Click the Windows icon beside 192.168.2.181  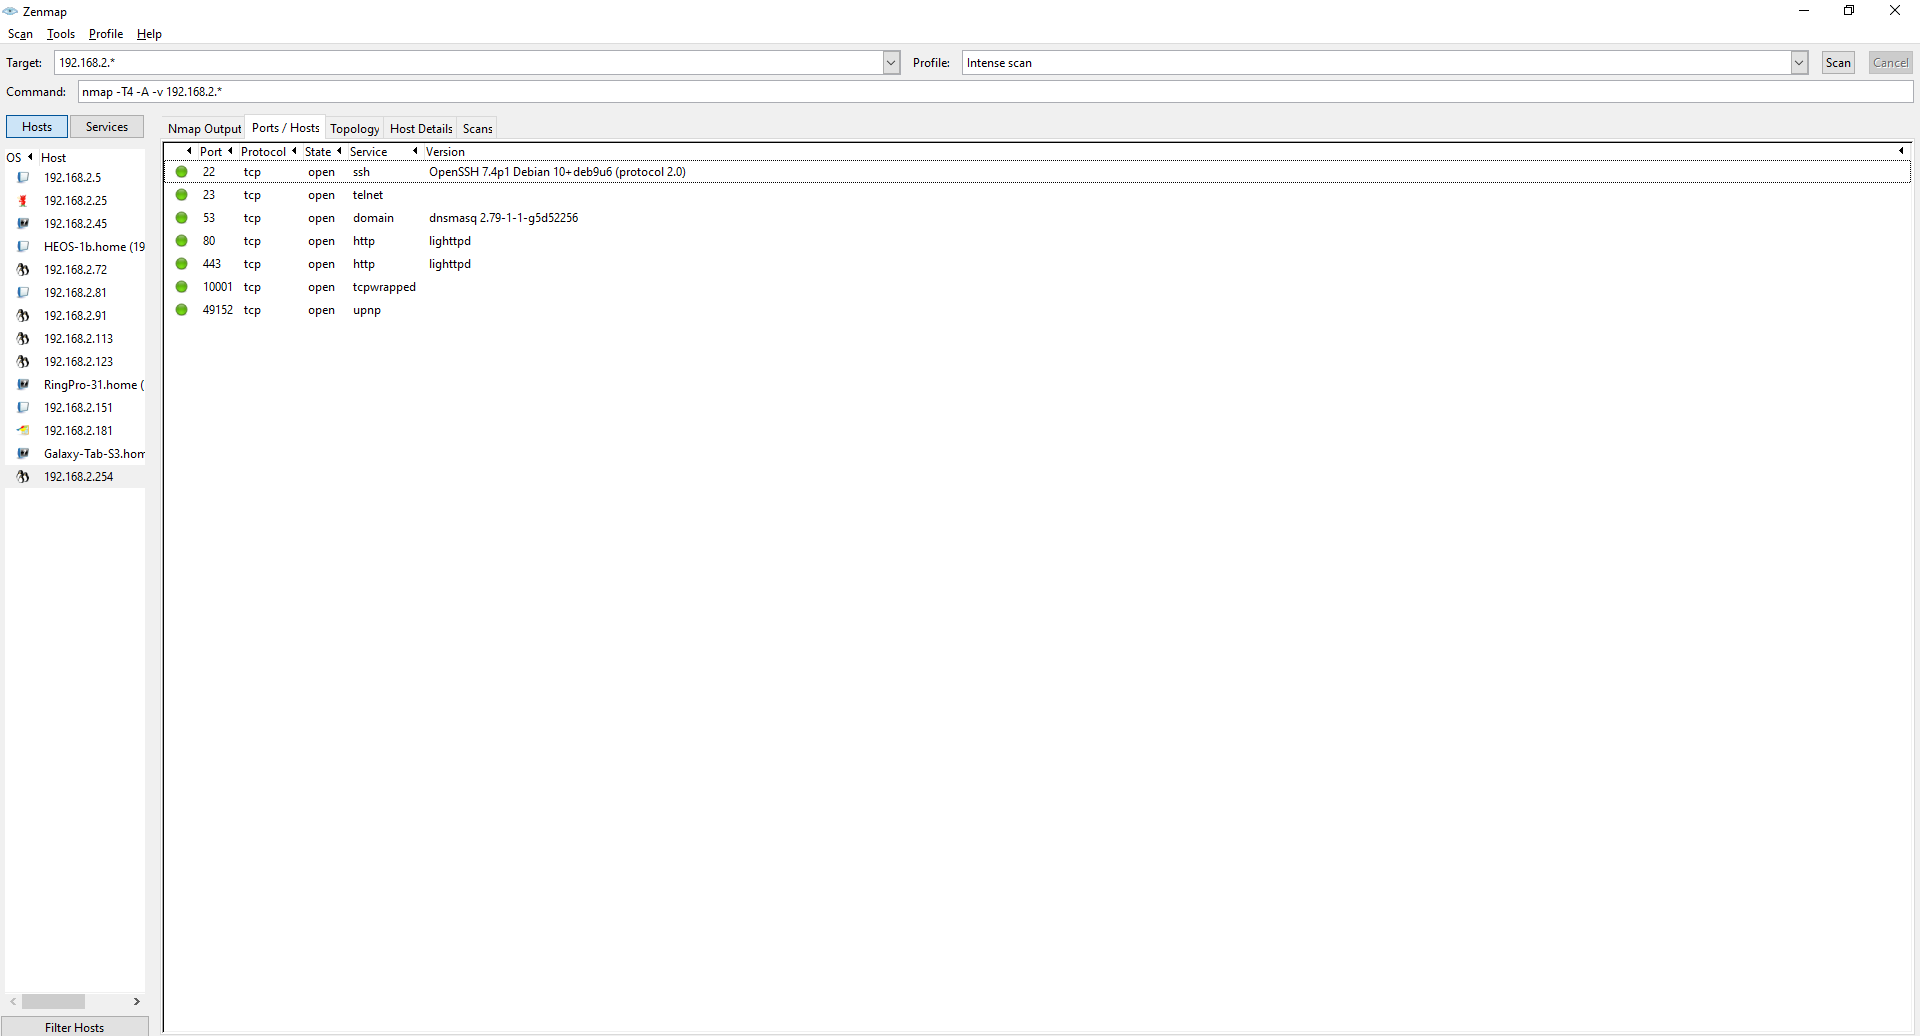pos(23,431)
